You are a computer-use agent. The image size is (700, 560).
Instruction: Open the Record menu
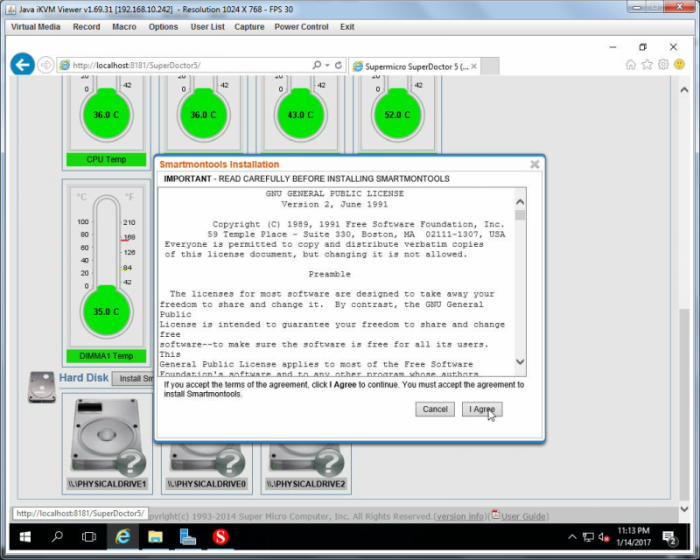pyautogui.click(x=86, y=27)
